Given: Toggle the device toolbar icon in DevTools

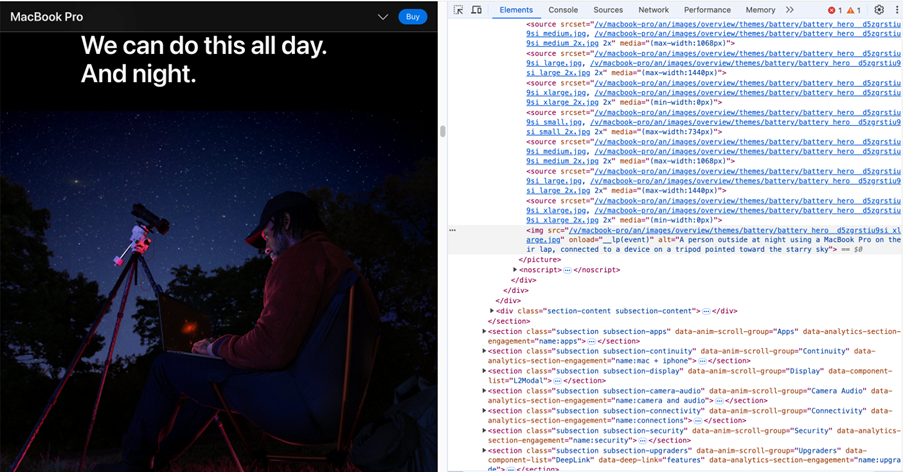Looking at the screenshot, I should pyautogui.click(x=476, y=10).
